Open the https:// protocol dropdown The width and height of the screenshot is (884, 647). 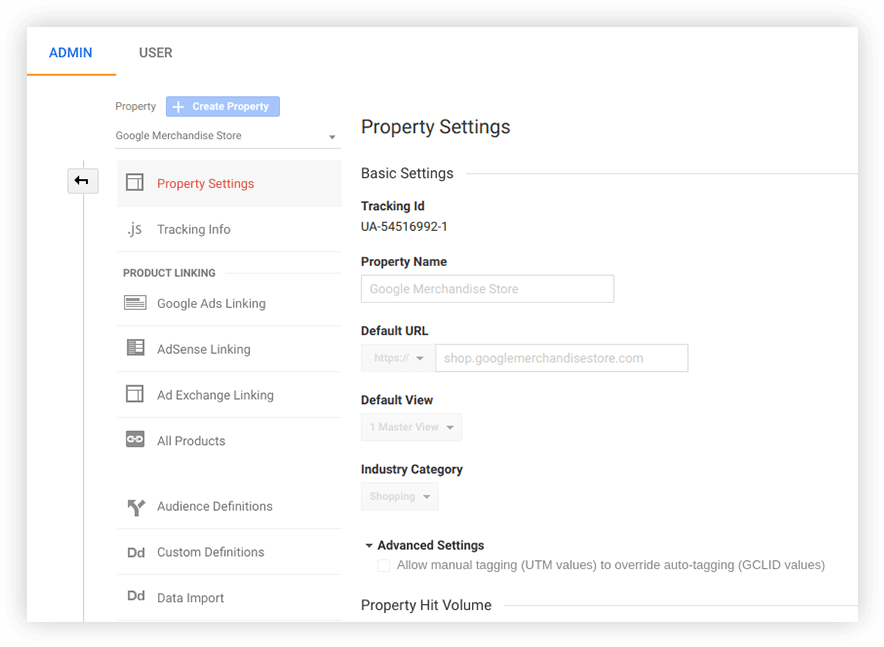coord(398,358)
